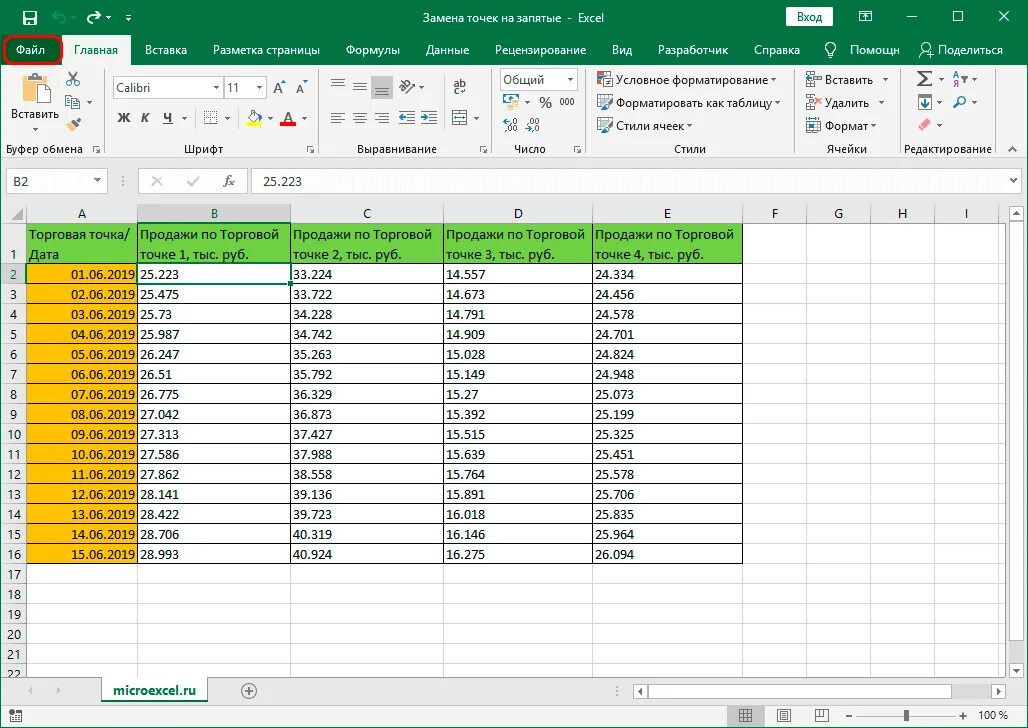This screenshot has width=1028, height=728.
Task: Toggle Italic formatting К
Action: [146, 118]
